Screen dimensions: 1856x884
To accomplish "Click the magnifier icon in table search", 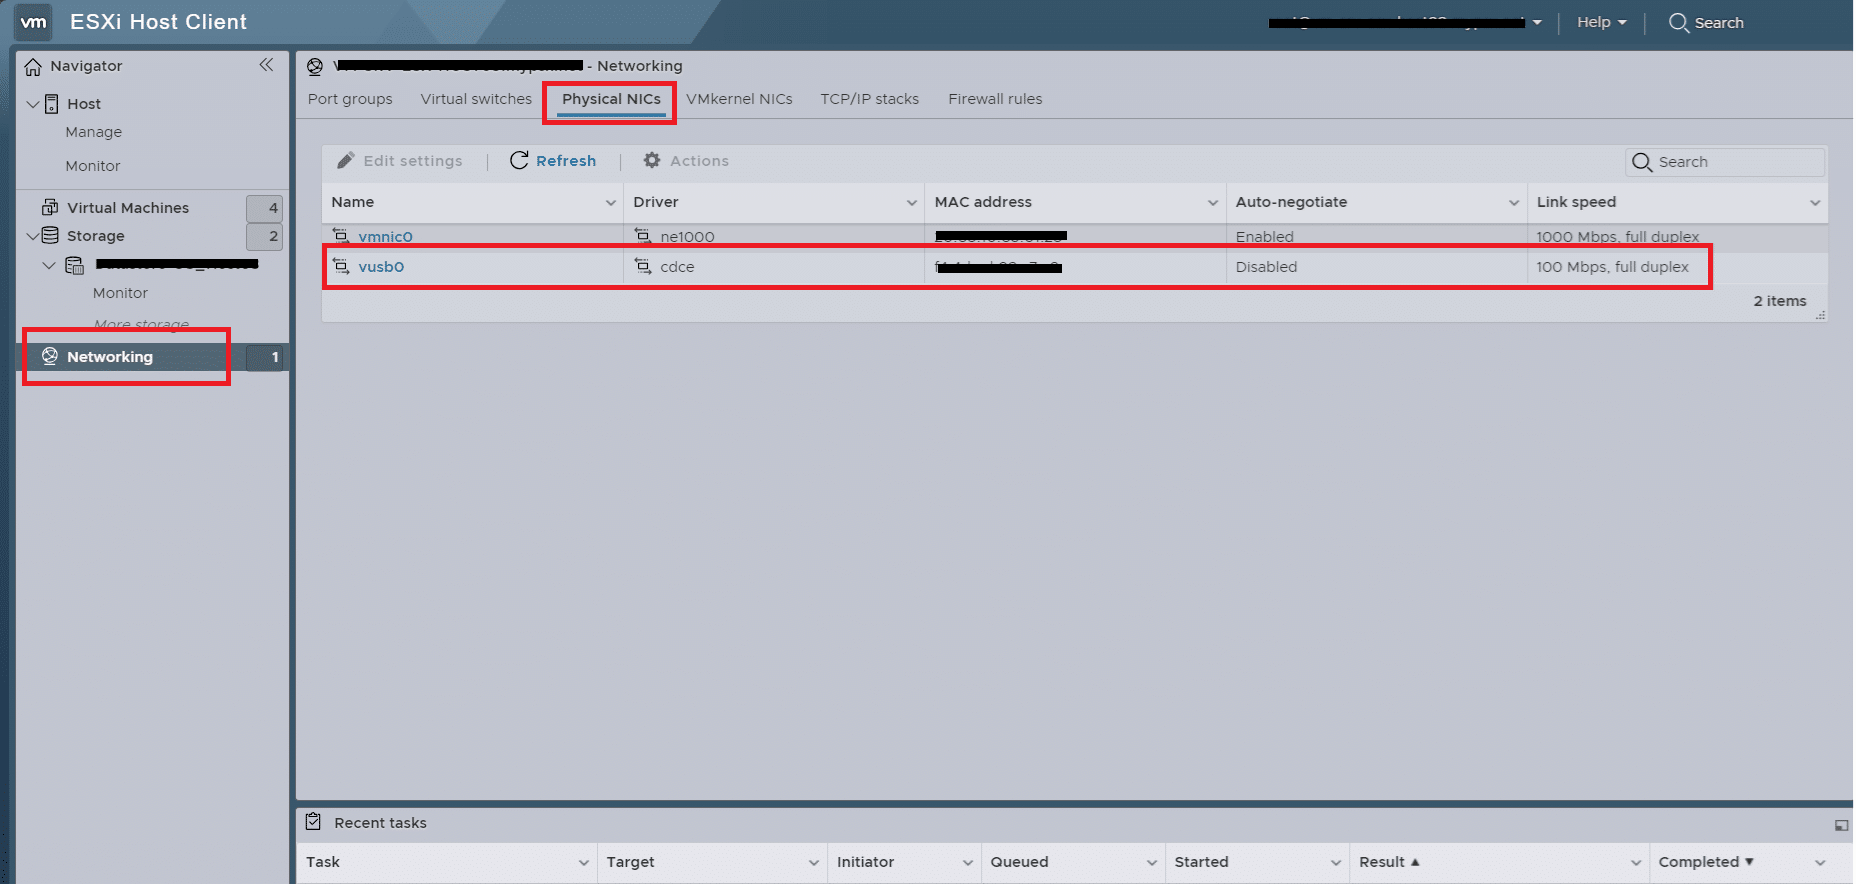I will point(1642,162).
